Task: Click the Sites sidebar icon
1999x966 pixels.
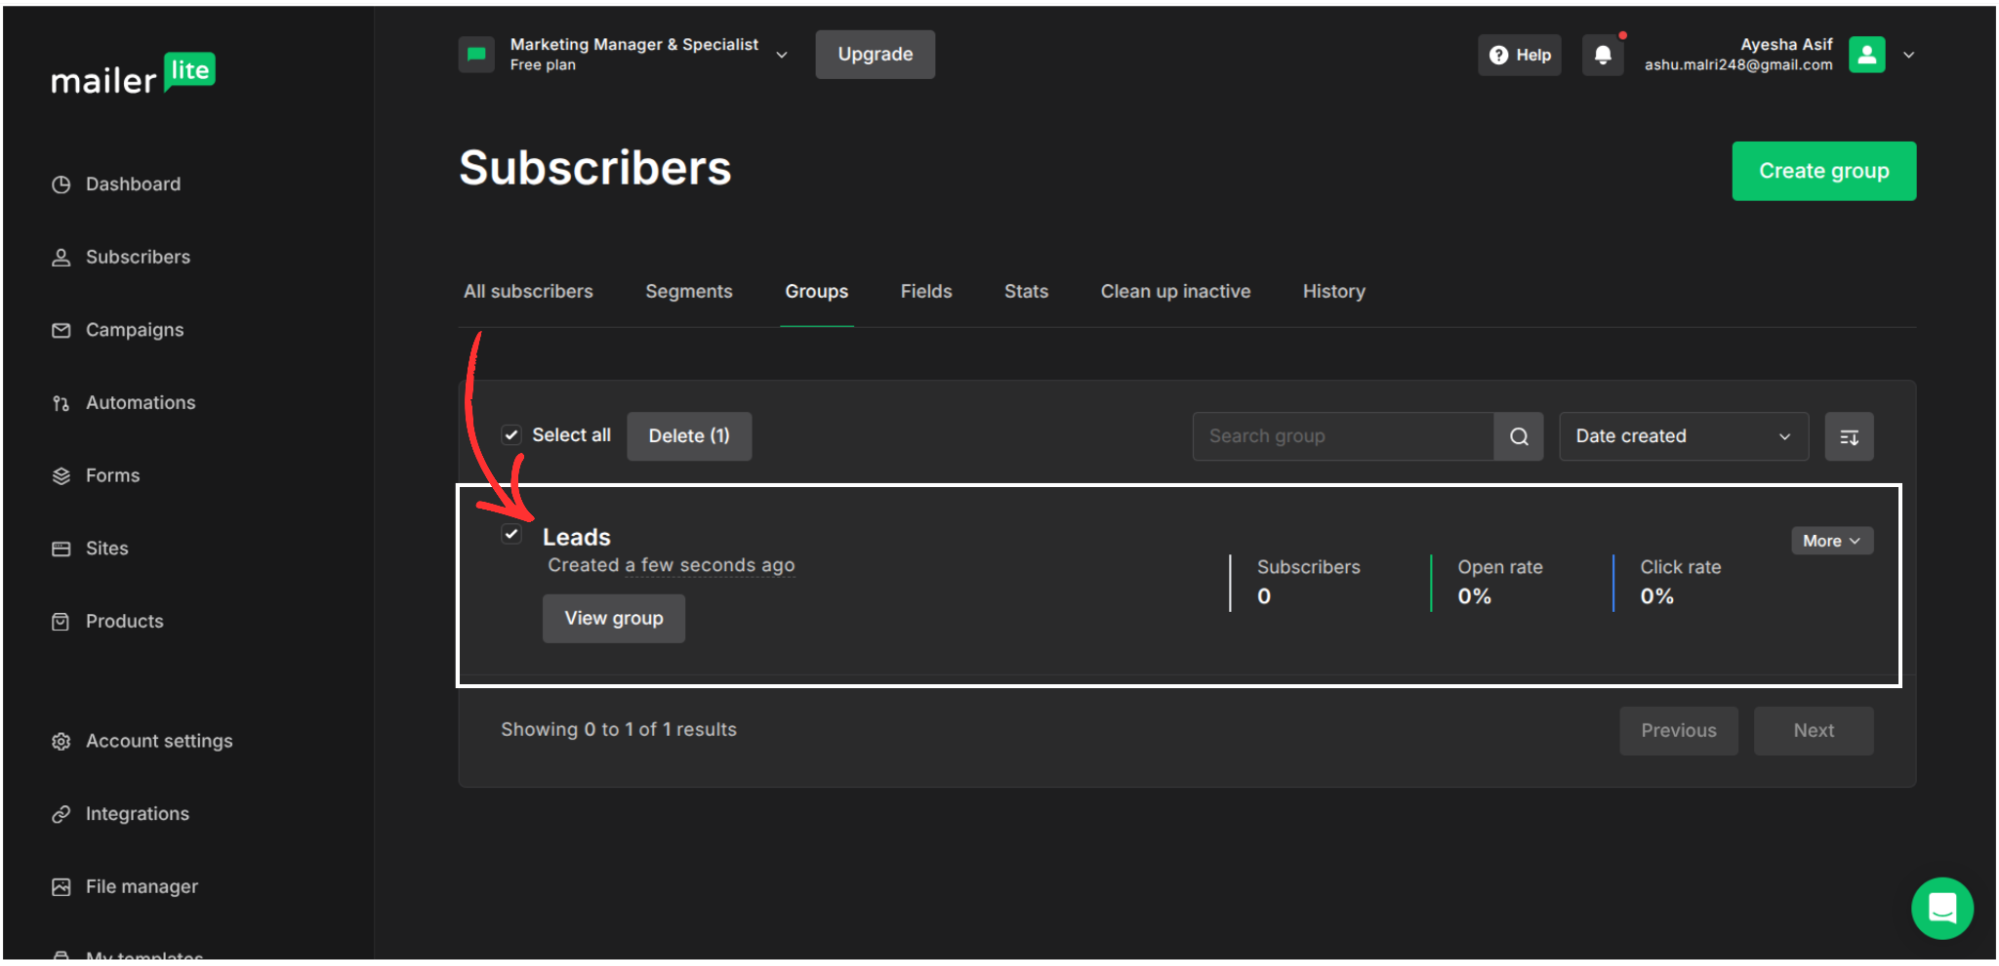Action: pyautogui.click(x=61, y=547)
